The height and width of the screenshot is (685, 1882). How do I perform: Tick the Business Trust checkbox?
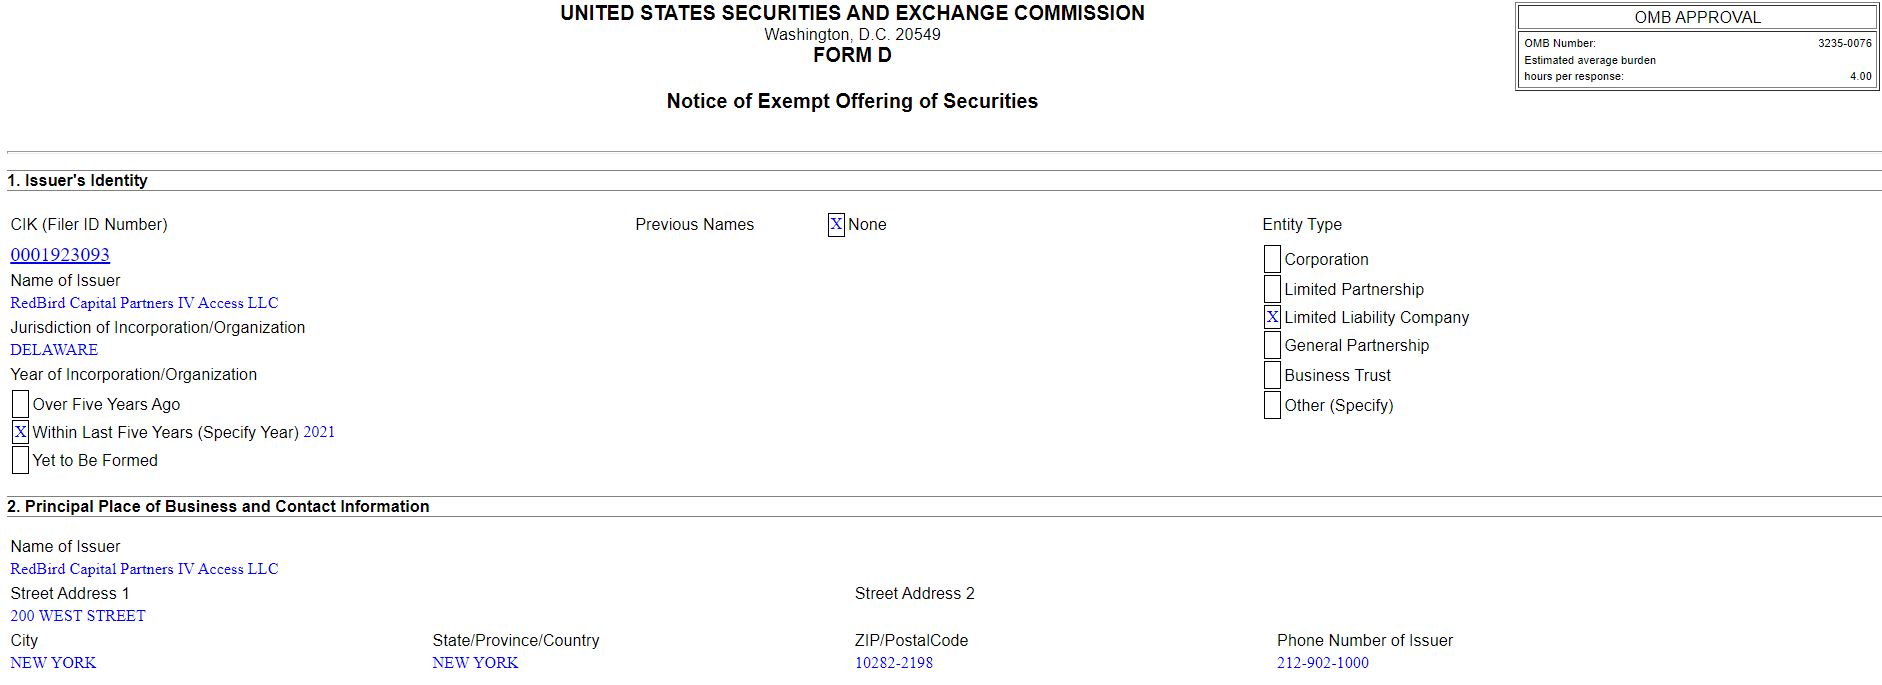click(1272, 375)
